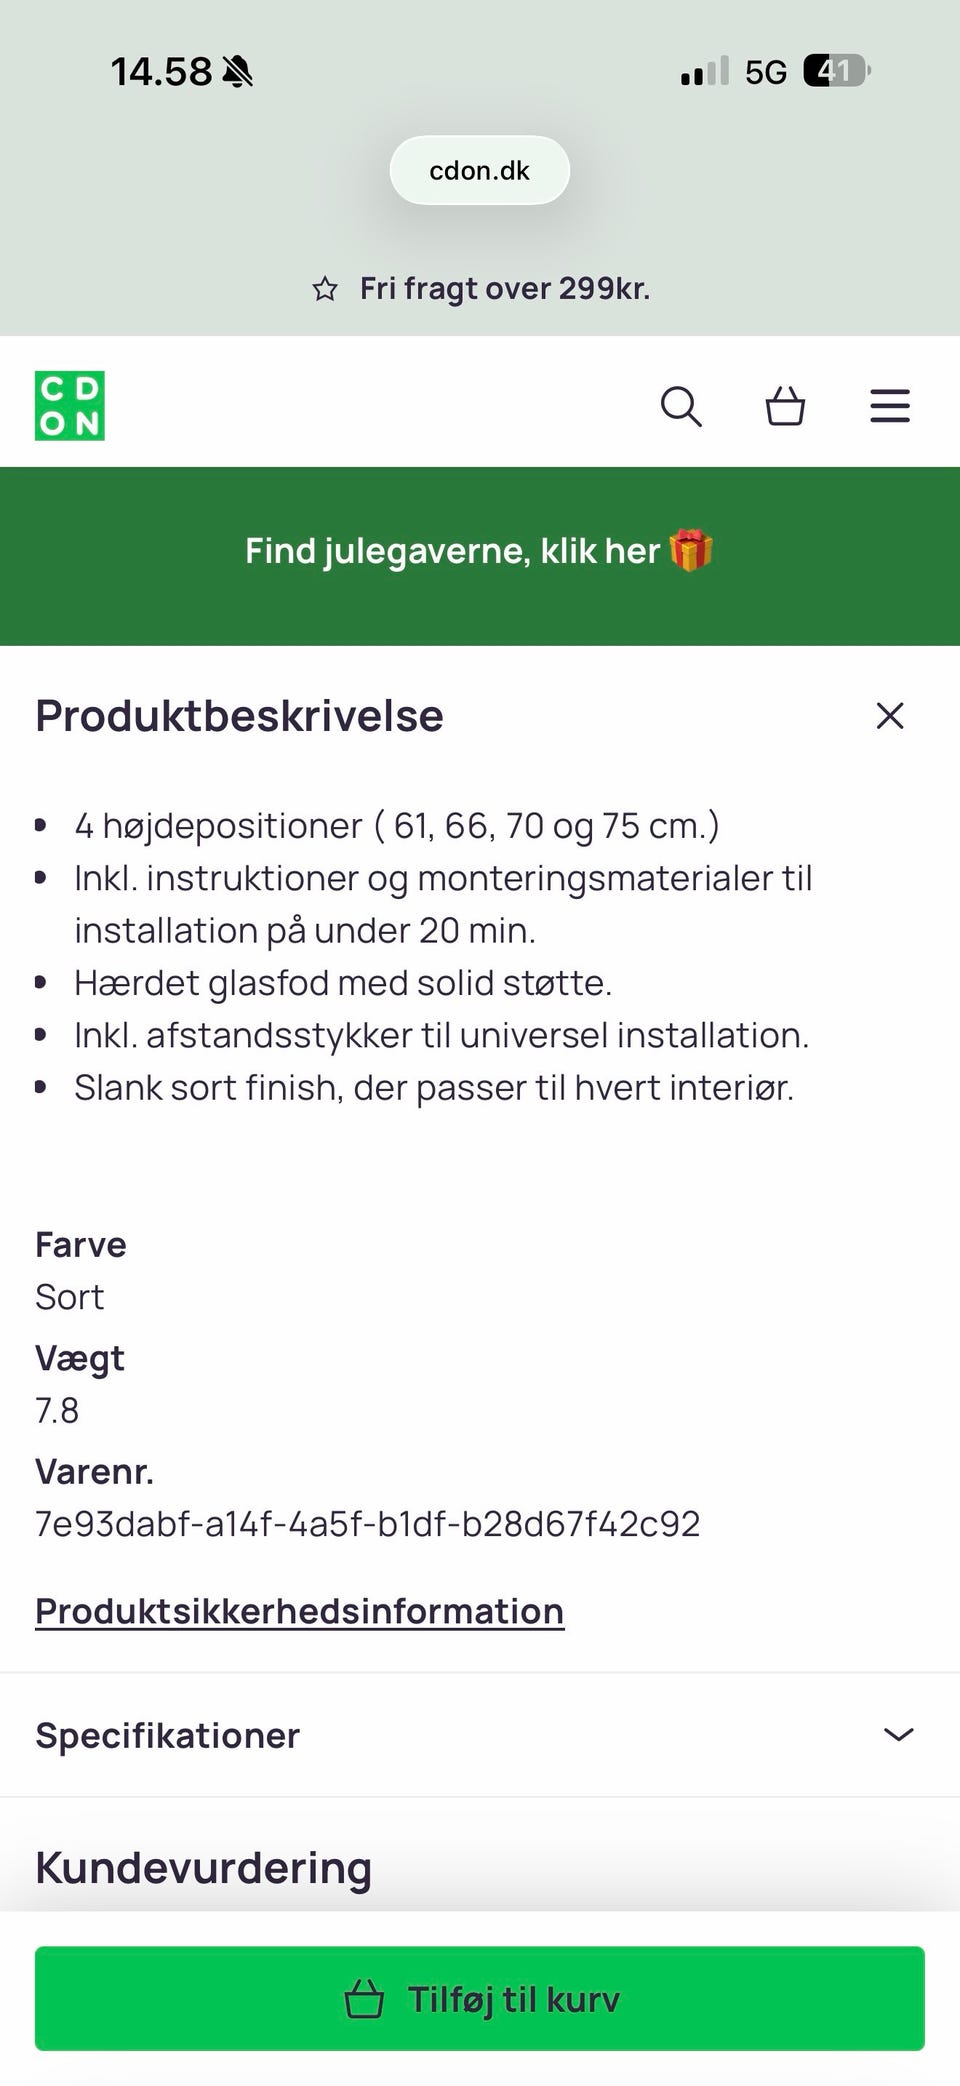Open the Specifikationer section
The width and height of the screenshot is (960, 2086).
[x=168, y=1735]
